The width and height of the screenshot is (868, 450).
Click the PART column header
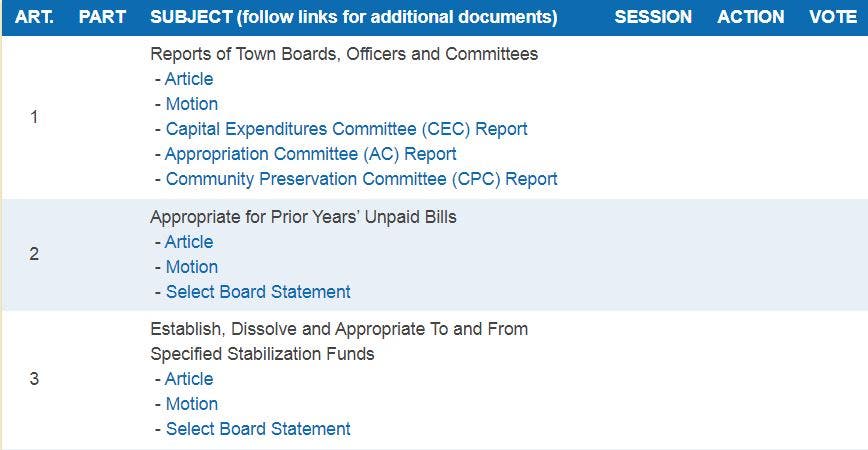102,17
